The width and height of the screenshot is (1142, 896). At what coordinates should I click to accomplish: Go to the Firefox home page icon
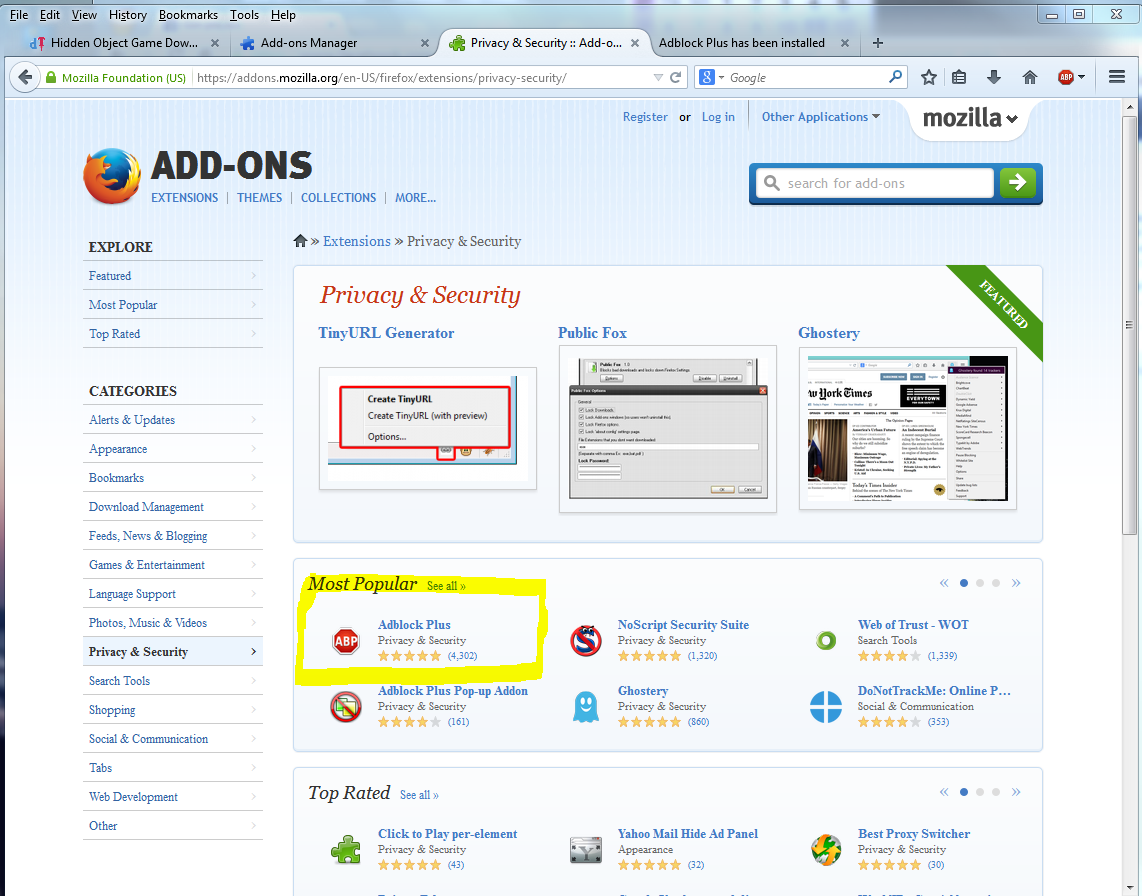[x=1029, y=77]
